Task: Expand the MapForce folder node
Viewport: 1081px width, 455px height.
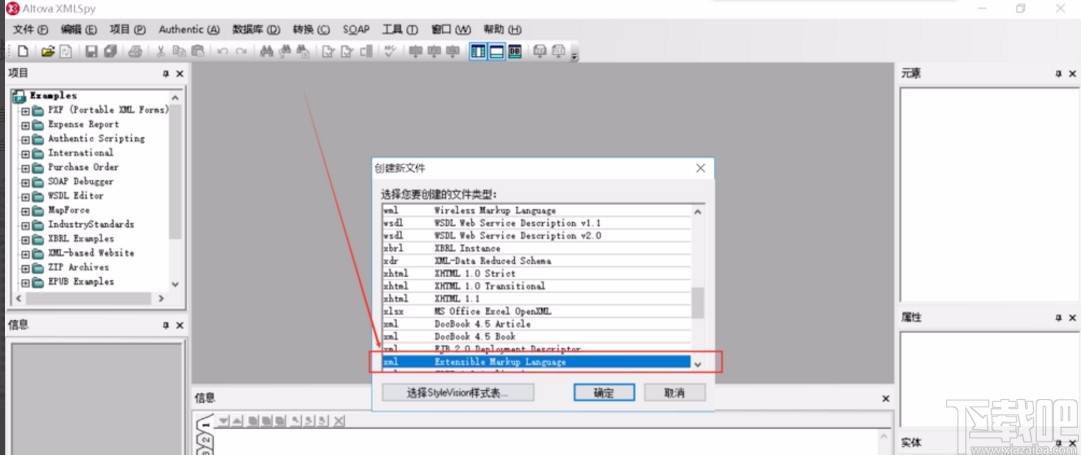Action: 26,210
